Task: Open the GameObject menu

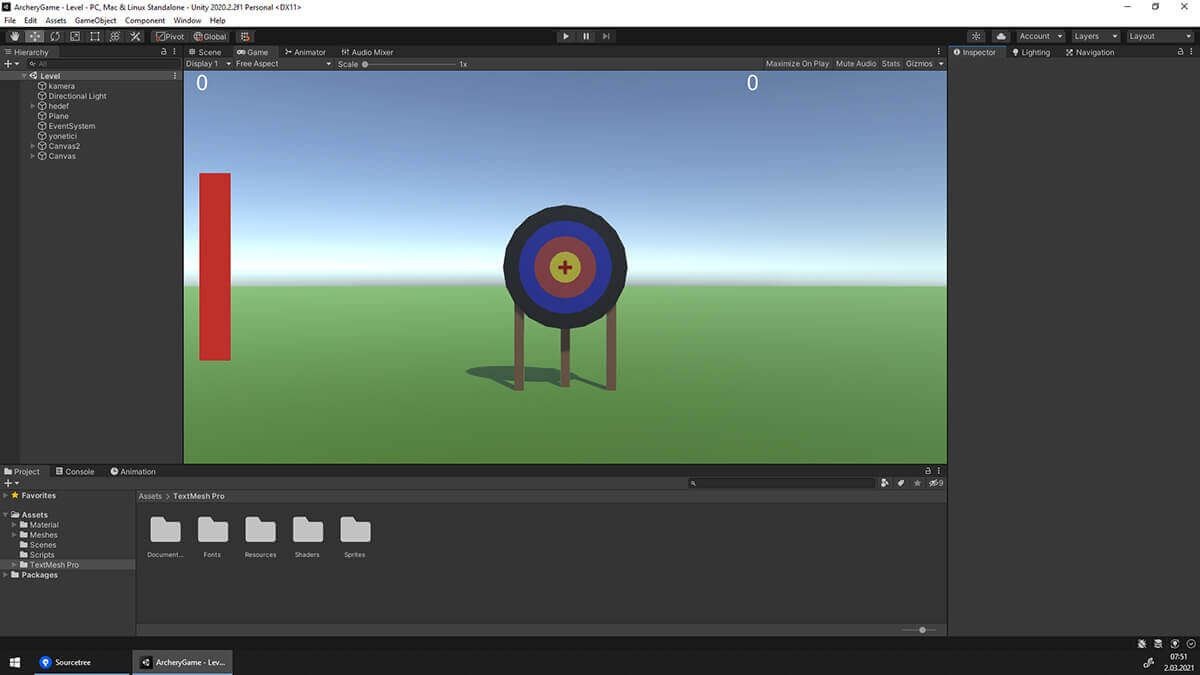Action: point(95,20)
